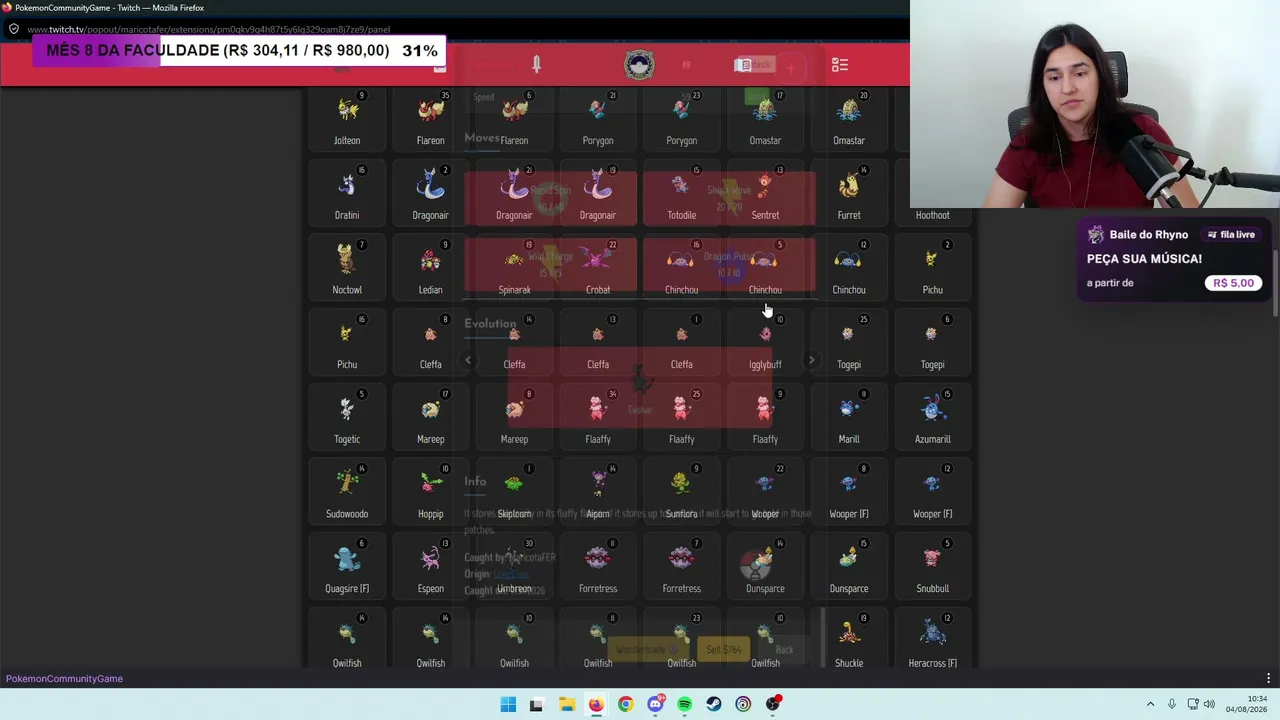Select the level 25 Togepi
The height and width of the screenshot is (720, 1280).
[x=849, y=344]
